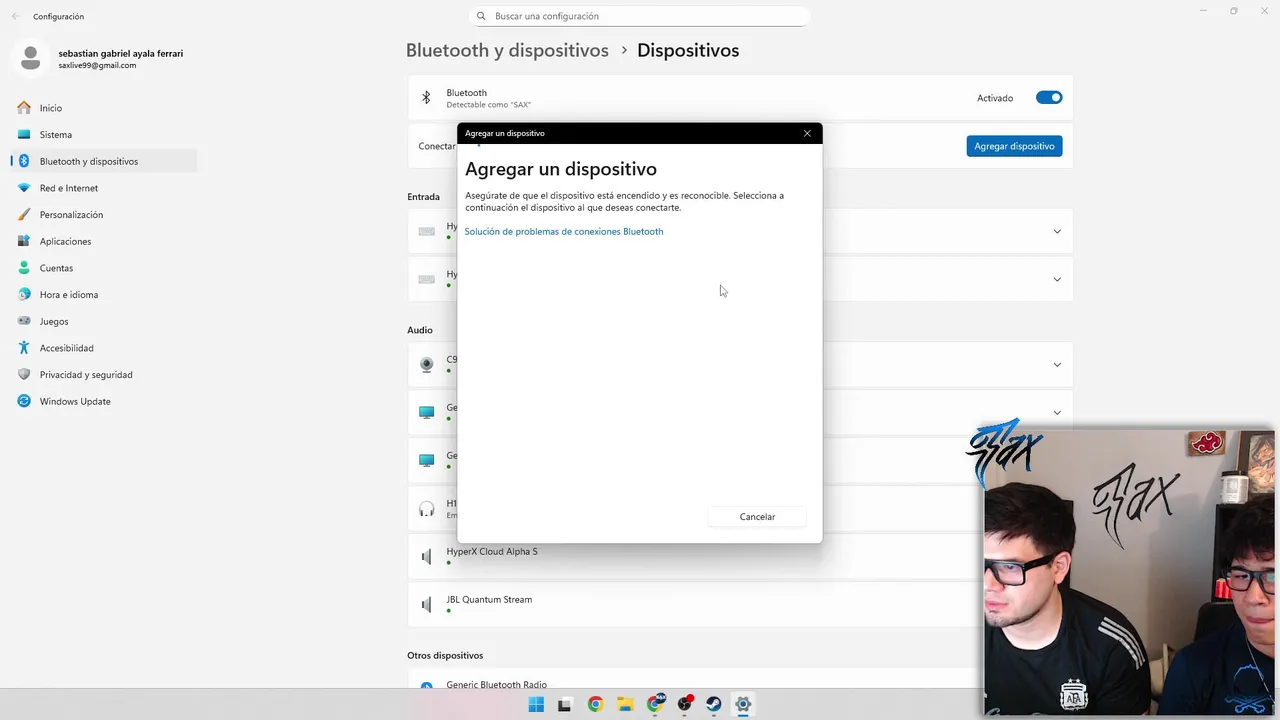
Task: Click the speaker icon next to JBL Quantum Stream
Action: click(427, 605)
